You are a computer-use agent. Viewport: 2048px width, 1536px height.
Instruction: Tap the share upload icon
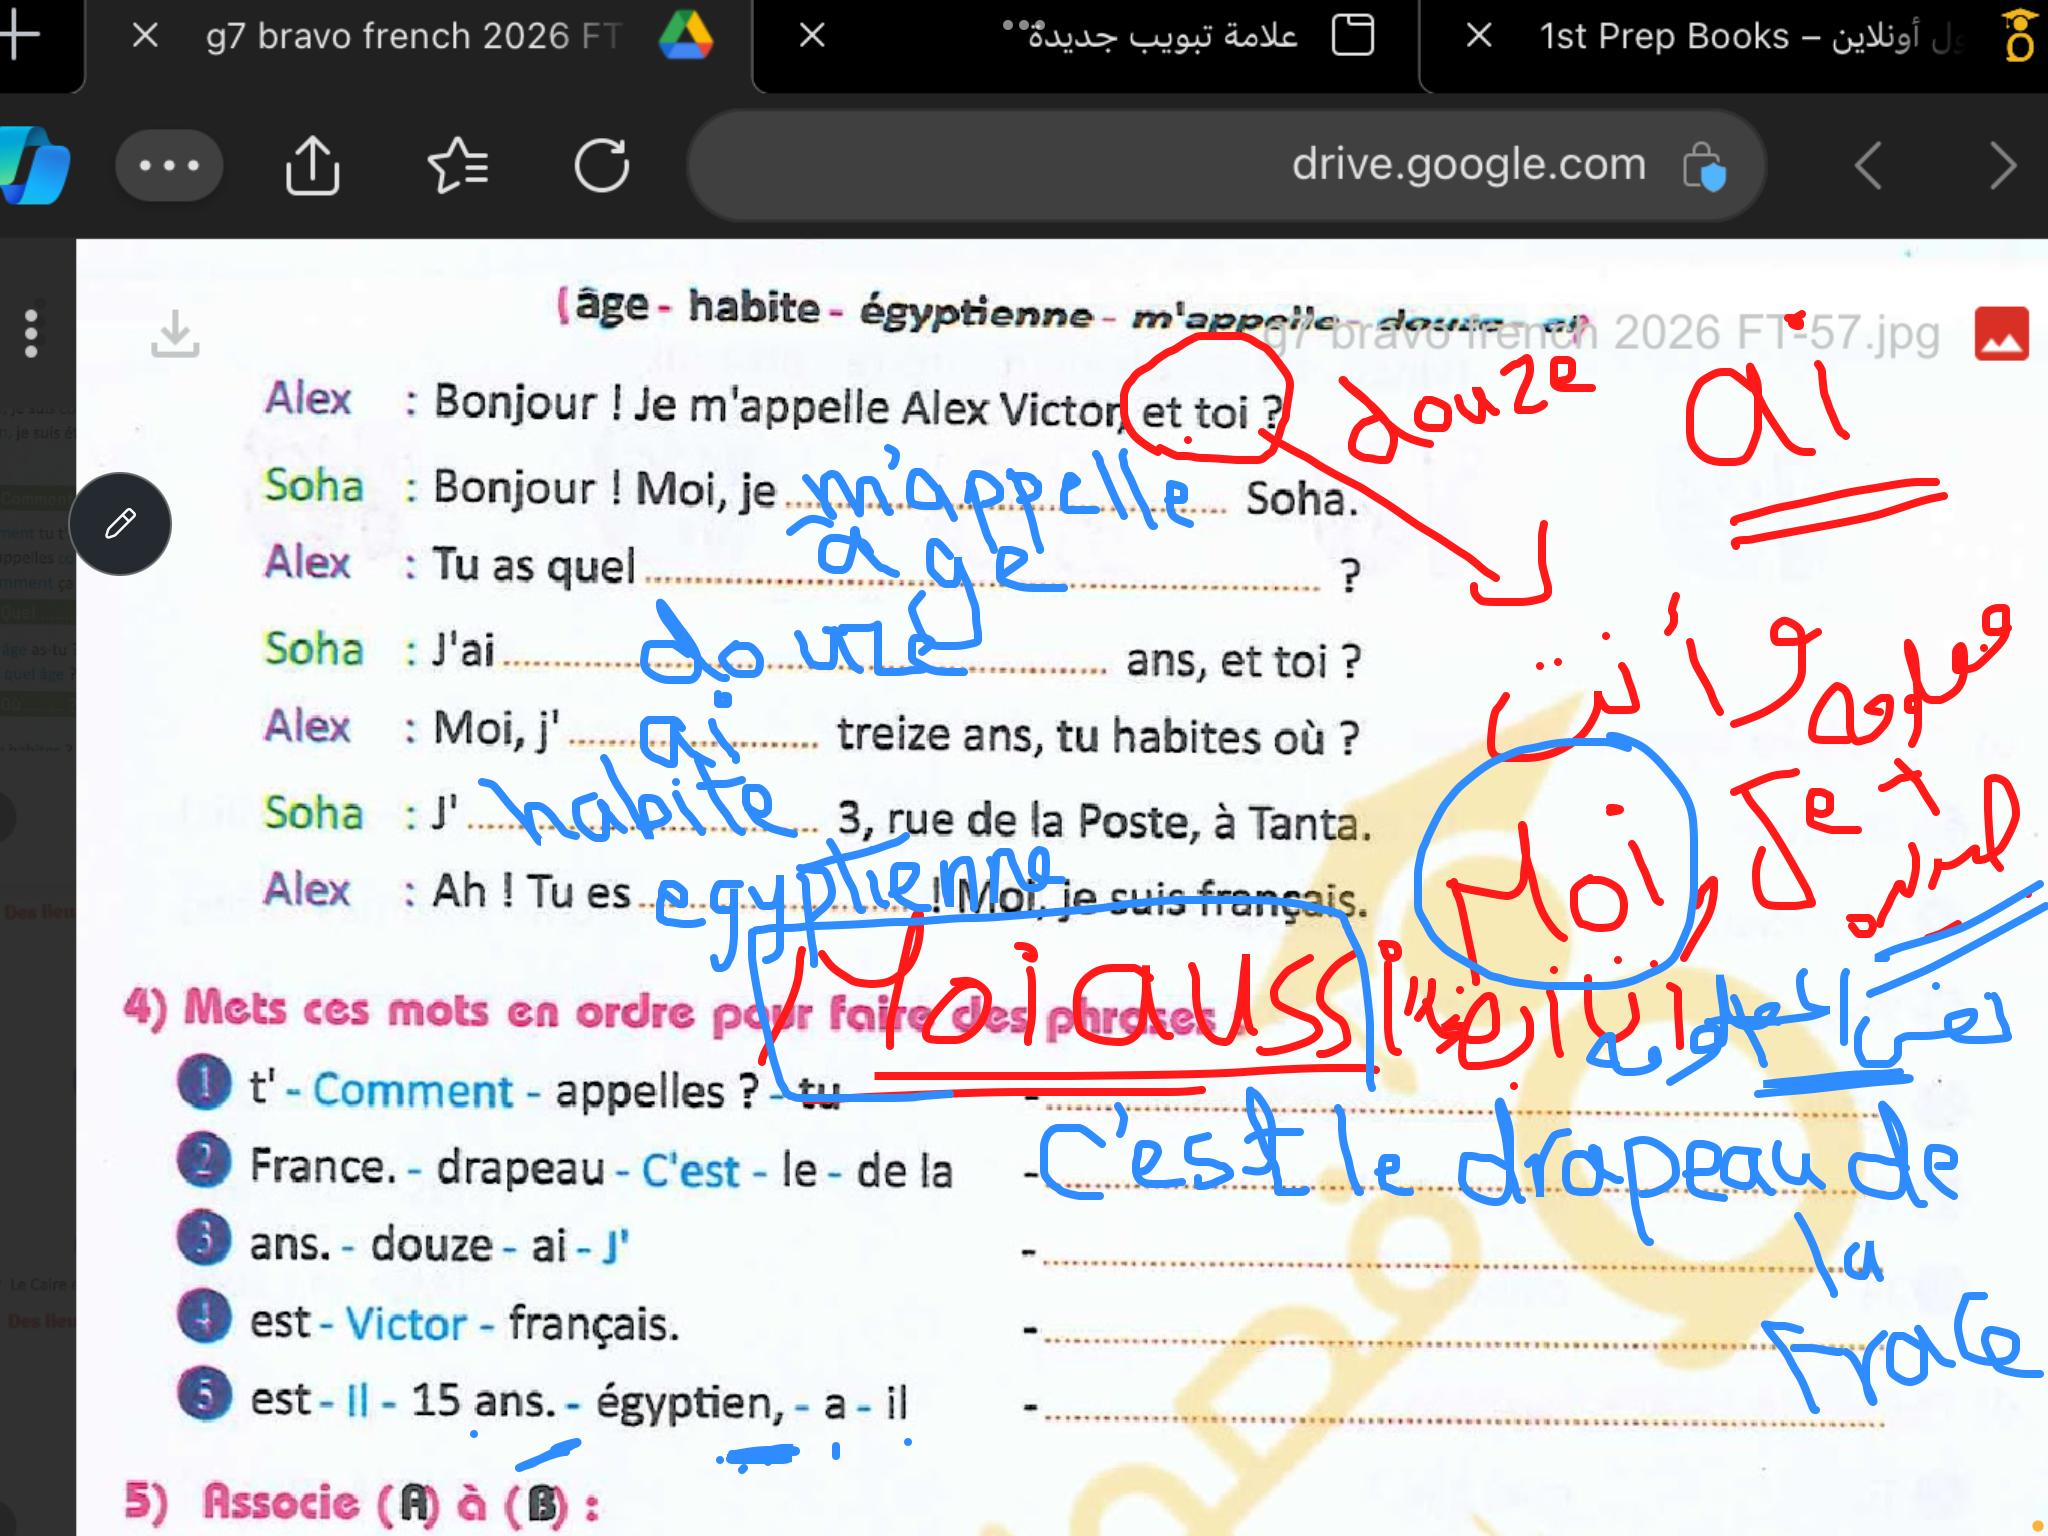click(x=312, y=165)
